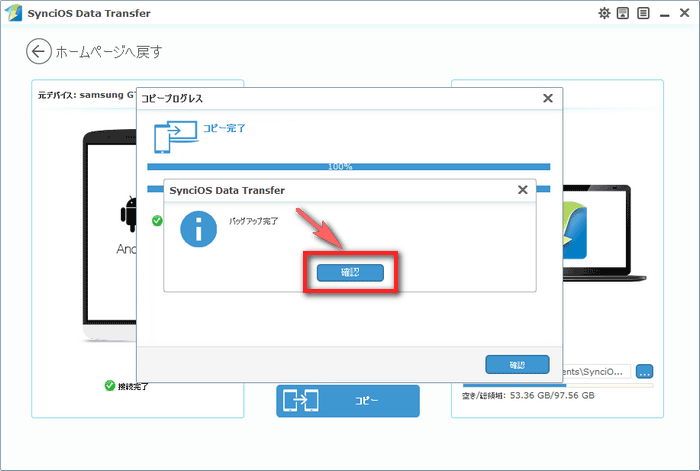Viewport: 700px width, 471px height.
Task: Minimize the SynciOS Data Transfer window
Action: (x=664, y=16)
